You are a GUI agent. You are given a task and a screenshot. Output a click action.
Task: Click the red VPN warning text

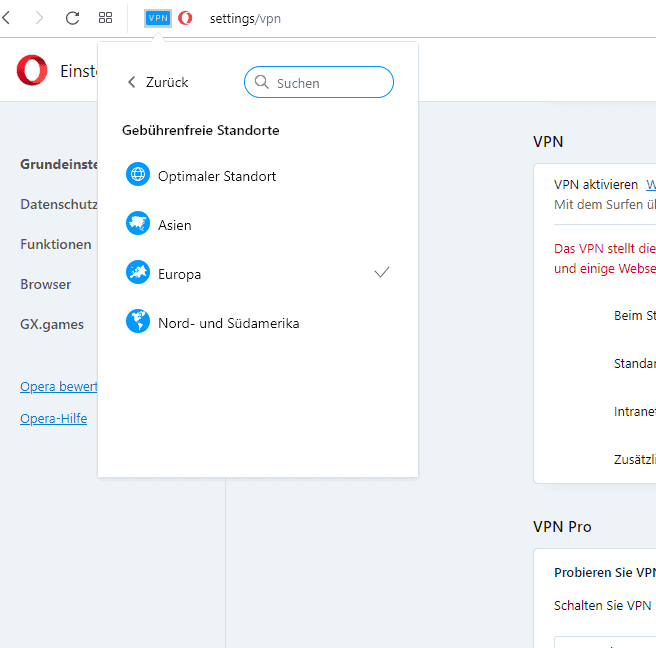[605, 259]
